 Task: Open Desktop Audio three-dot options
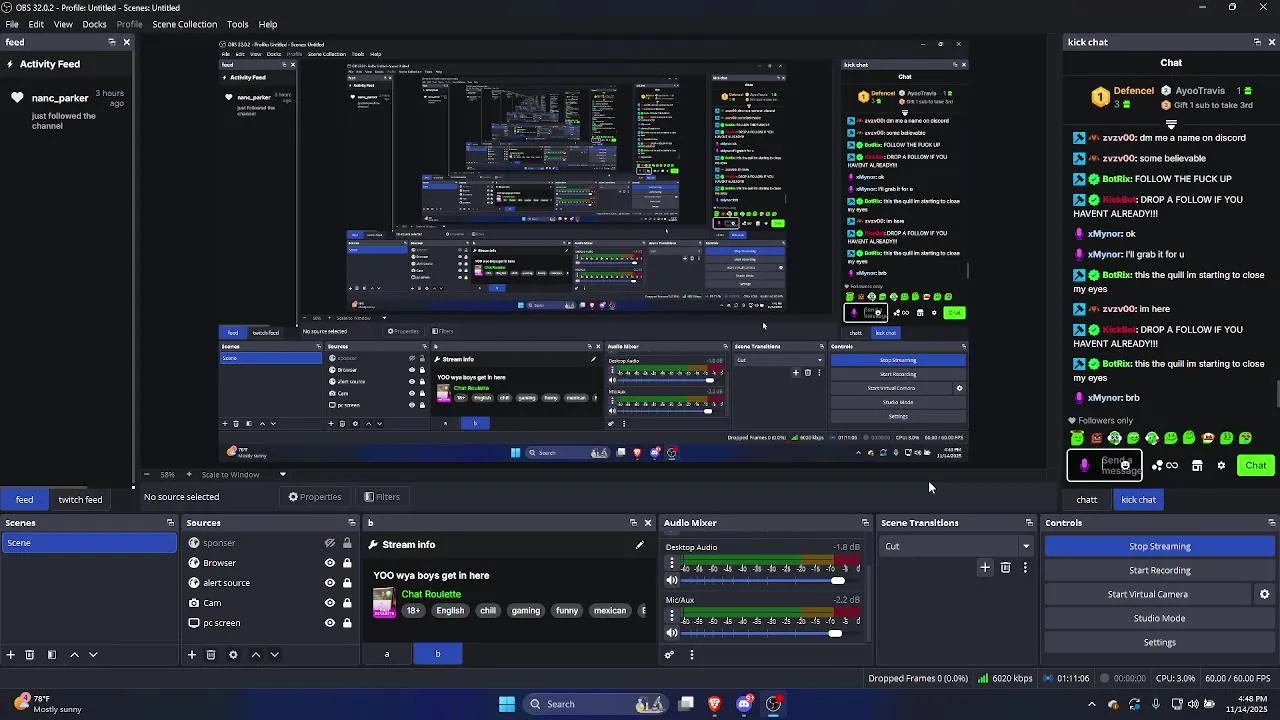click(672, 564)
